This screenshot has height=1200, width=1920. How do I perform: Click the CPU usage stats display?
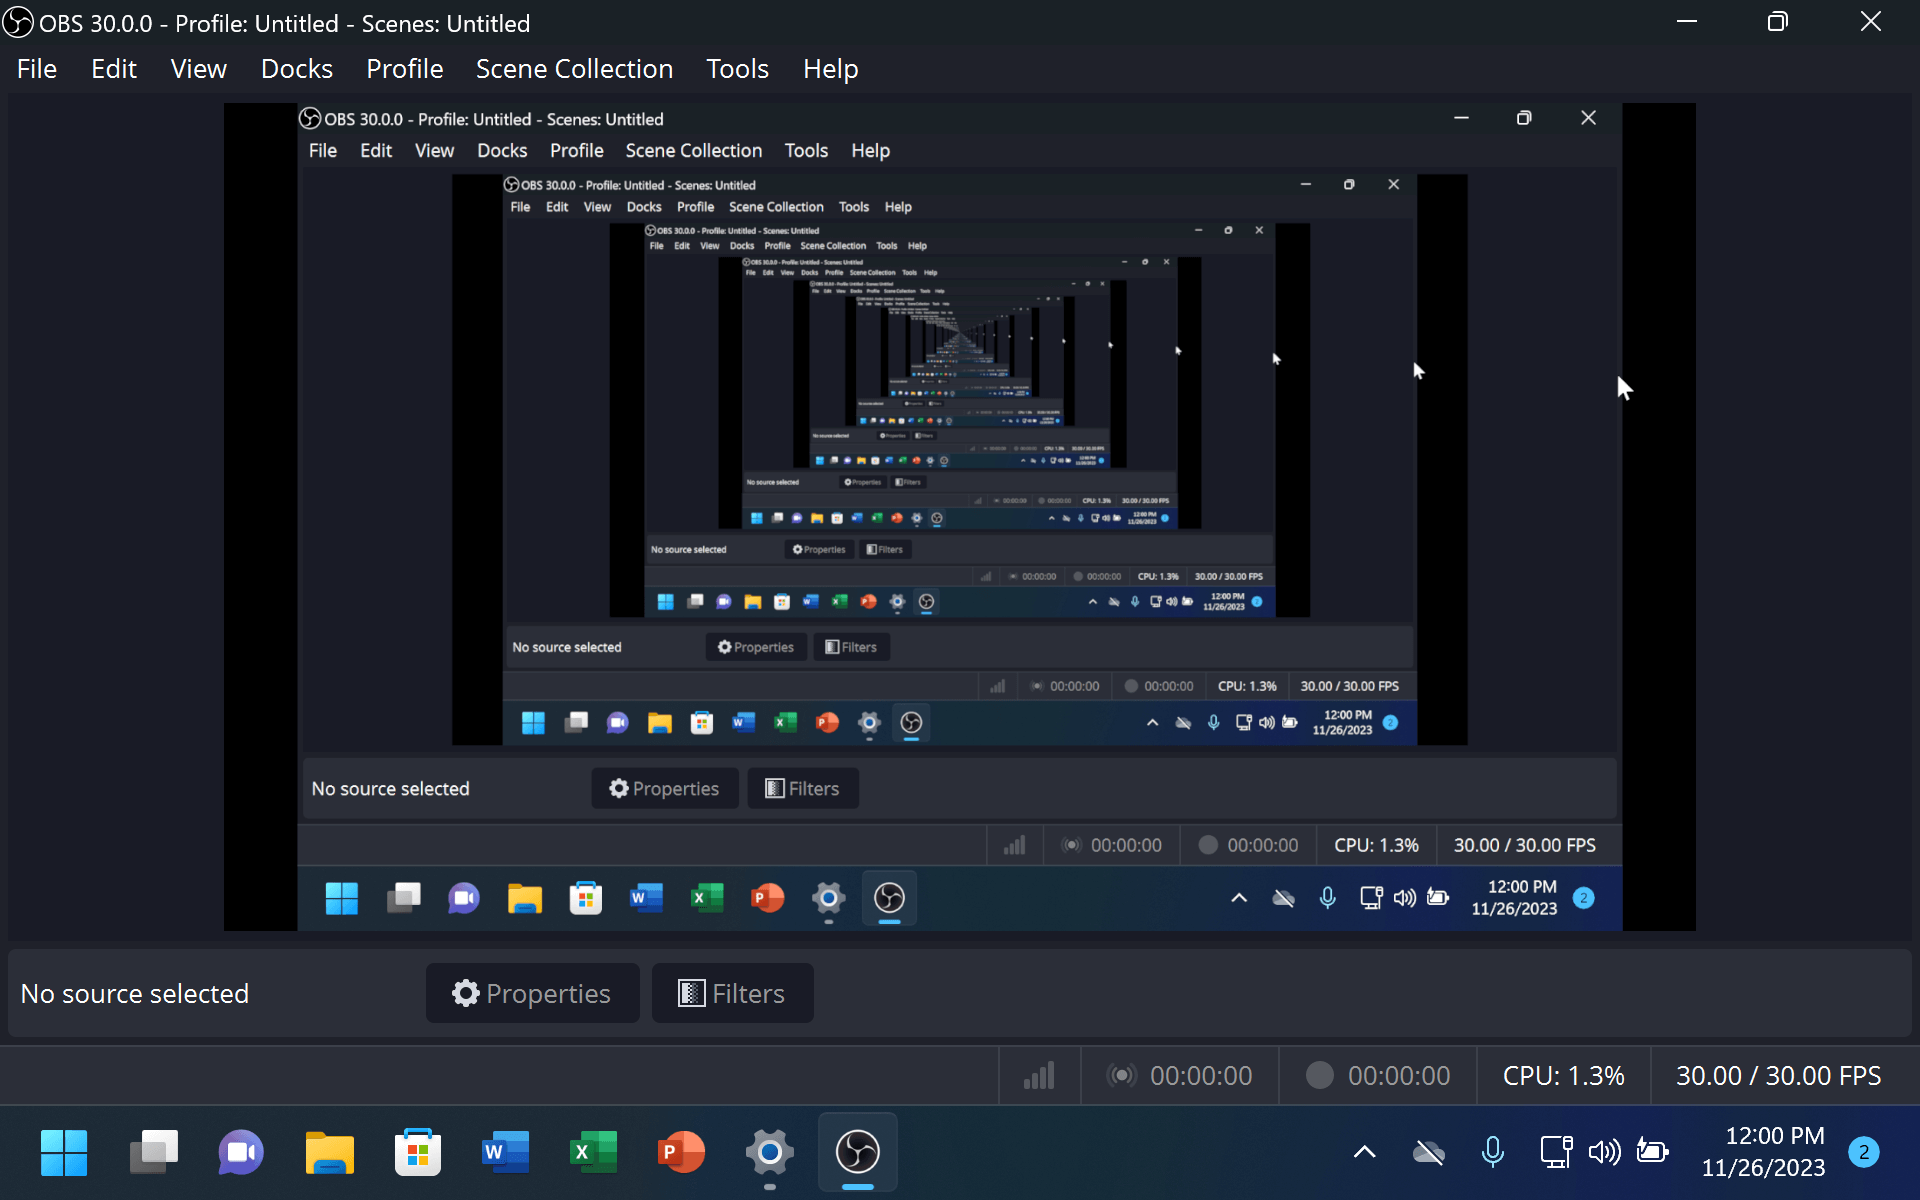coord(1563,1076)
